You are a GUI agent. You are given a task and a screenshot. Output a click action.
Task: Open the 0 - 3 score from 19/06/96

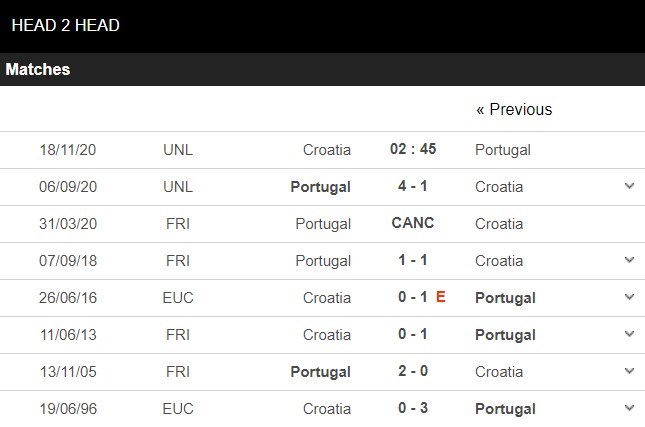[x=412, y=408]
